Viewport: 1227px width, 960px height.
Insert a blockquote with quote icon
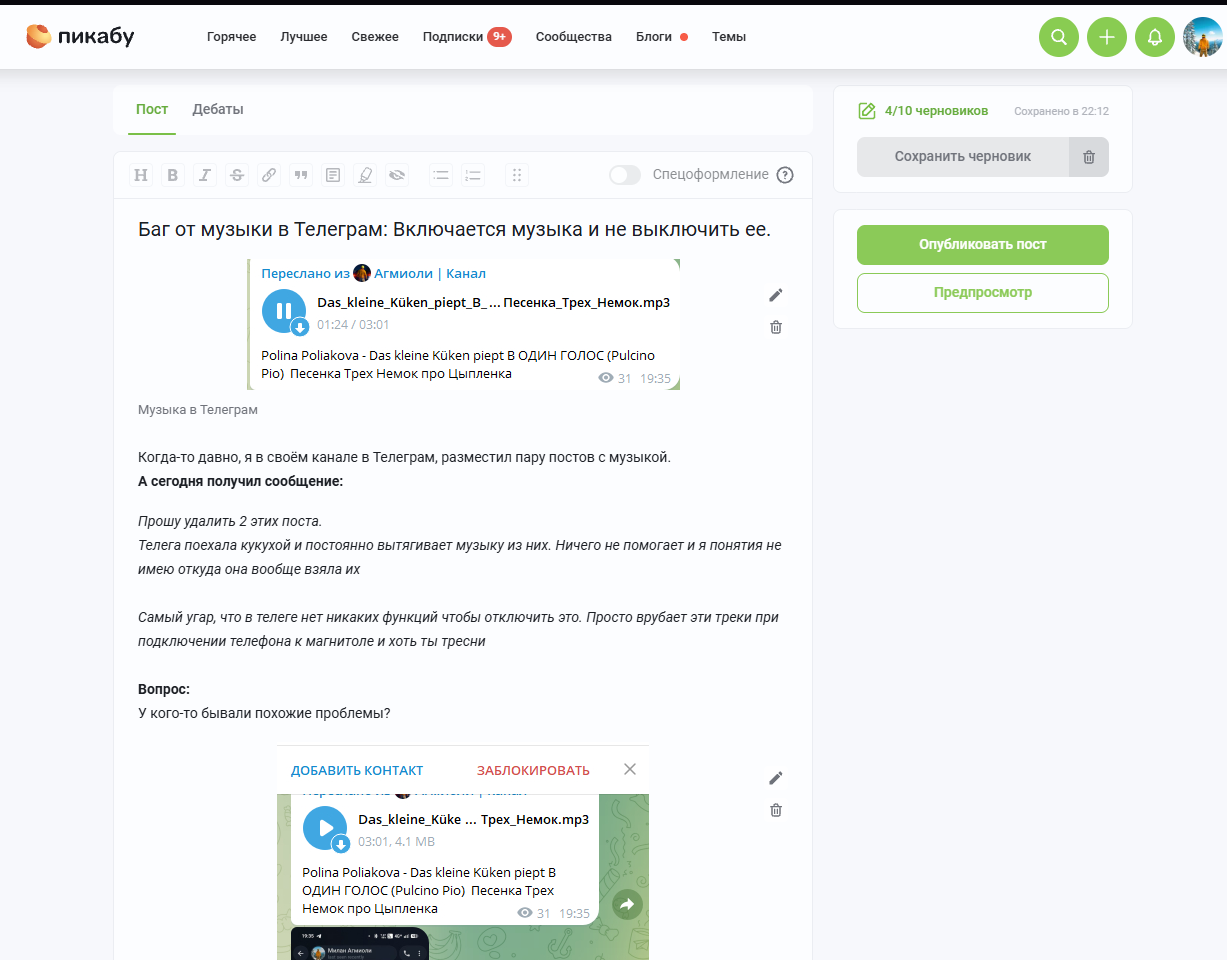pyautogui.click(x=301, y=175)
